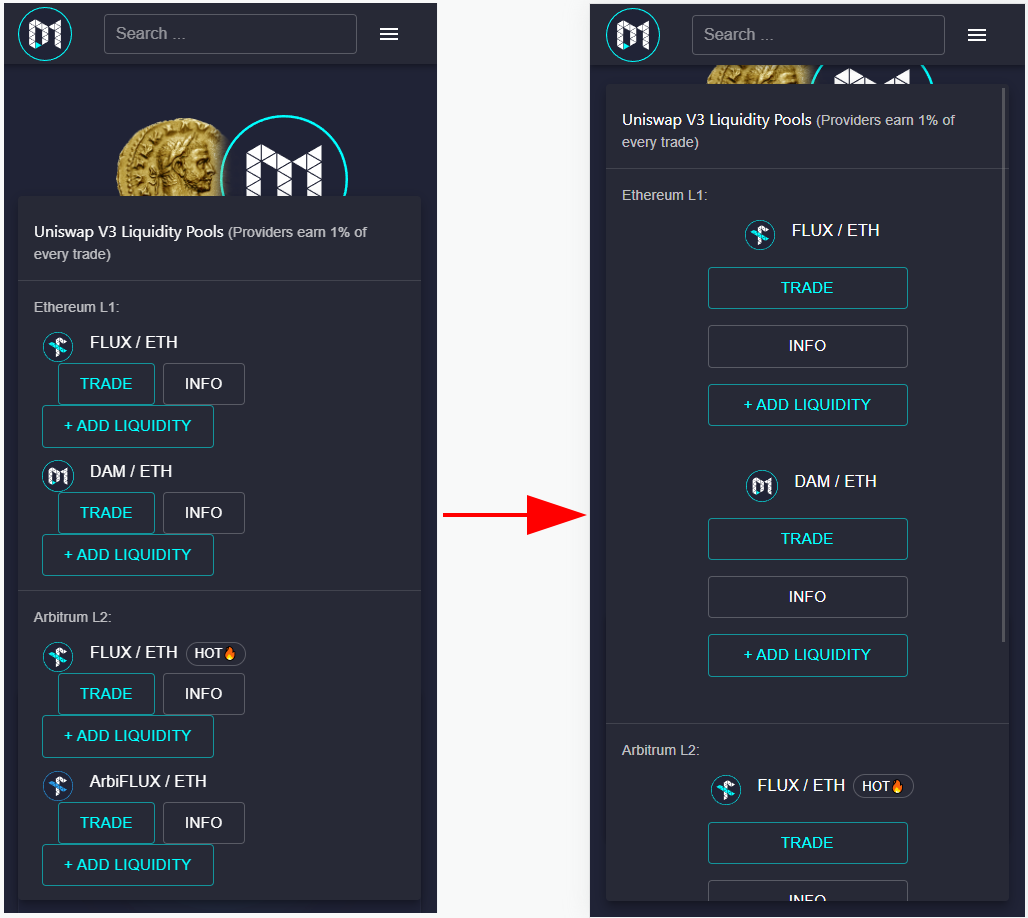Open INFO for Ethereum L1 FLUX / ETH, left panel
Image resolution: width=1028 pixels, height=918 pixels.
pos(203,384)
